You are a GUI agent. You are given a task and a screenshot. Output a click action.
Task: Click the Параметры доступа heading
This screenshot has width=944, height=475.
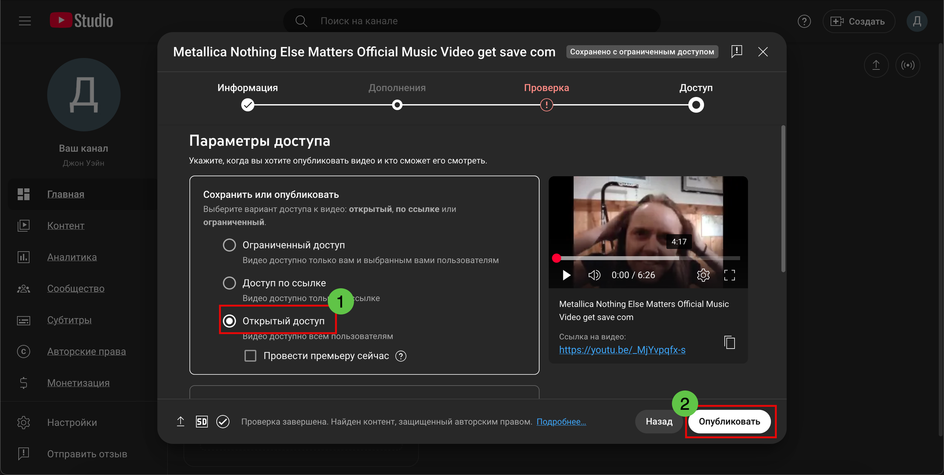(259, 141)
